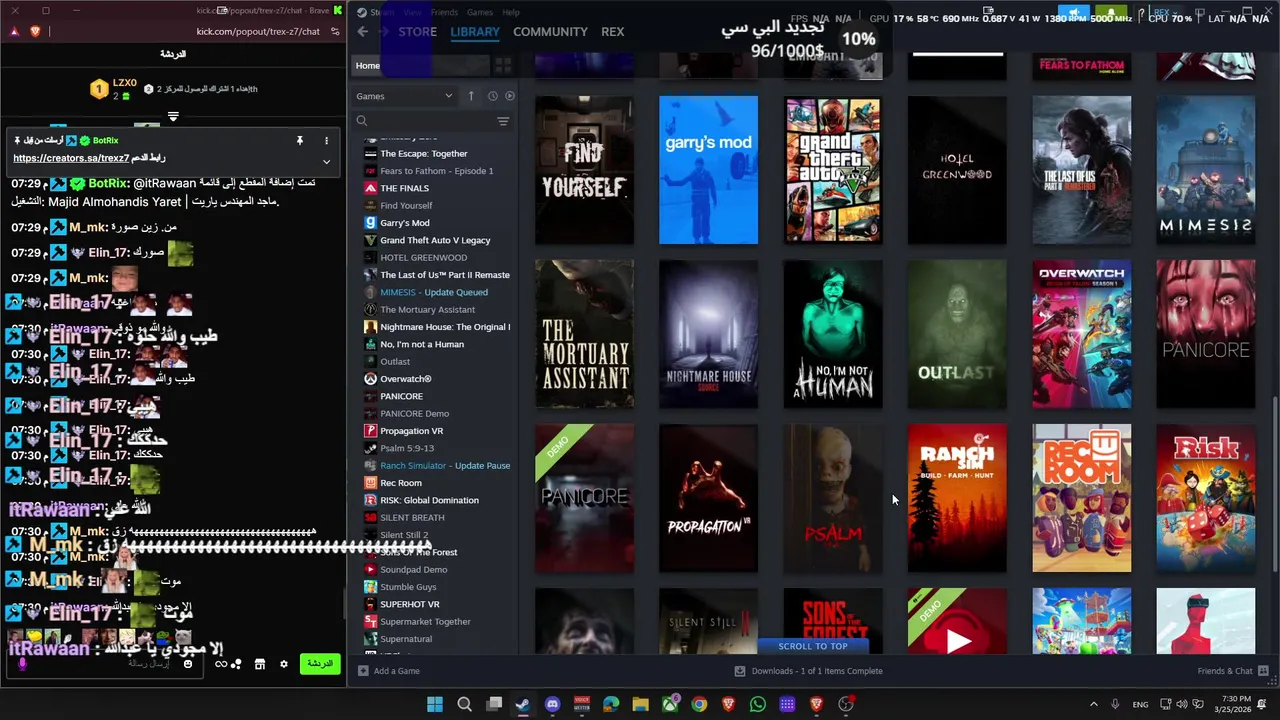Expand the Games filter dropdown
Screen dimensions: 1280x720
pyautogui.click(x=404, y=96)
